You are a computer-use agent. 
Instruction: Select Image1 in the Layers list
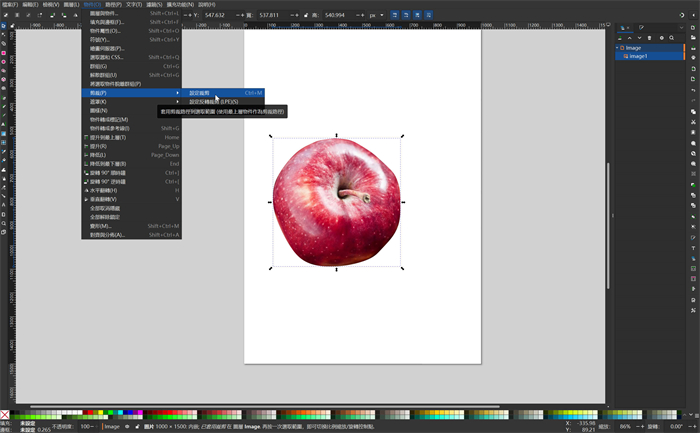(636, 56)
